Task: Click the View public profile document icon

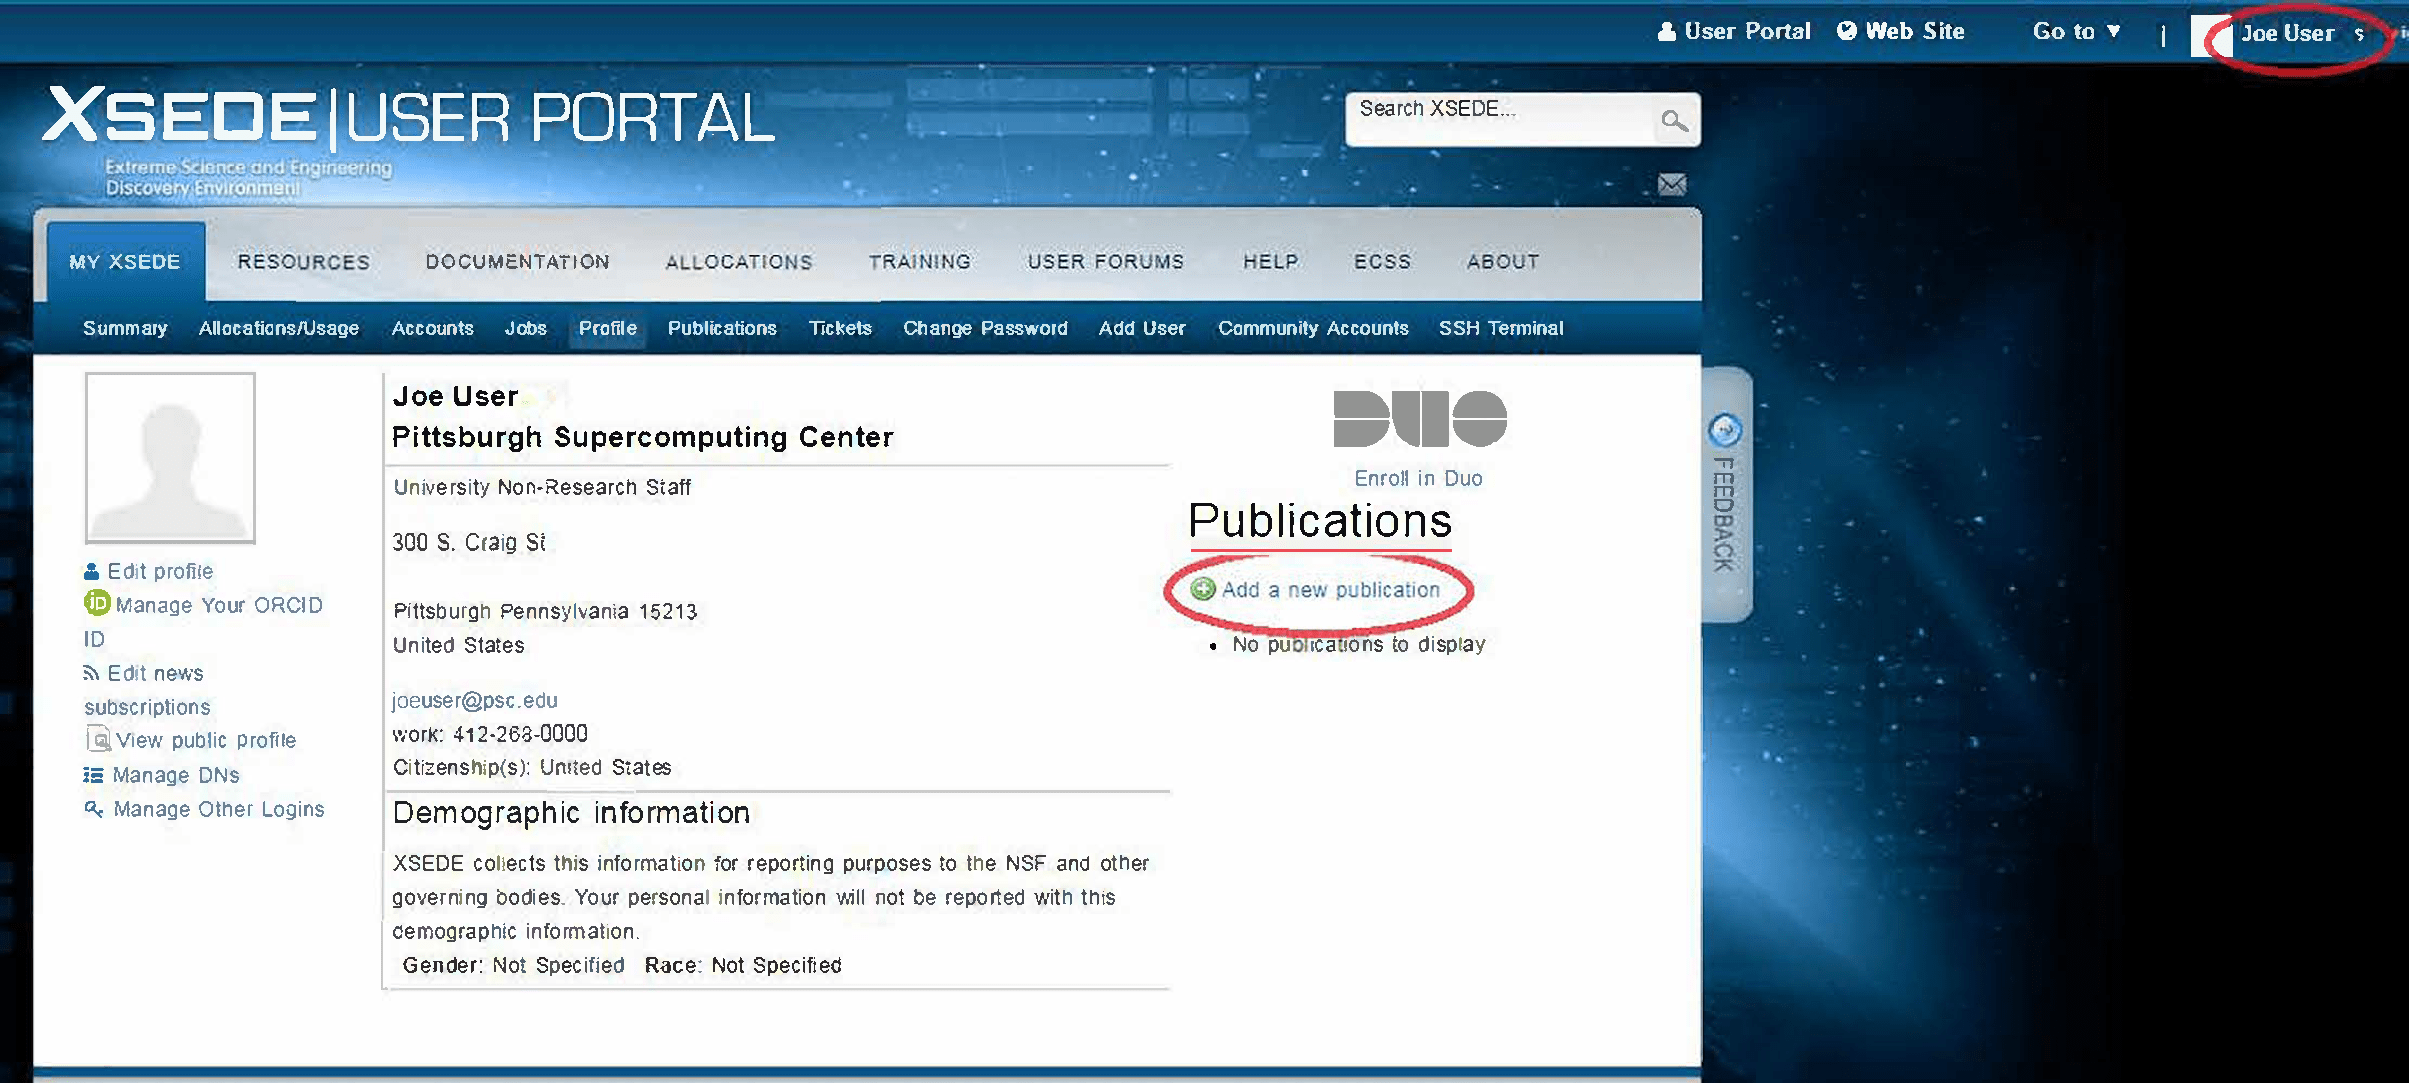Action: (x=98, y=740)
